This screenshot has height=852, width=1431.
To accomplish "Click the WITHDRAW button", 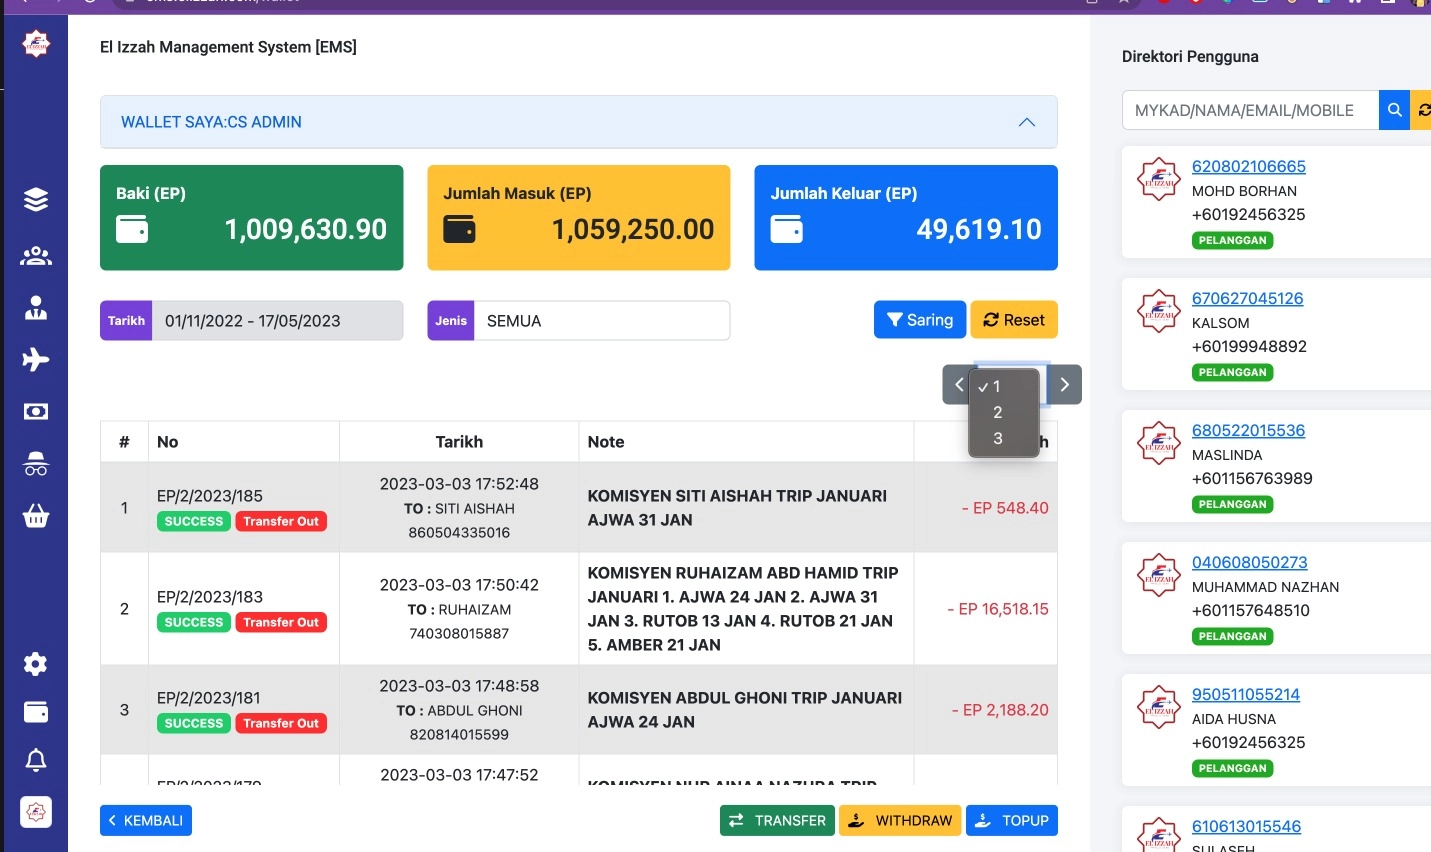I will pyautogui.click(x=900, y=820).
